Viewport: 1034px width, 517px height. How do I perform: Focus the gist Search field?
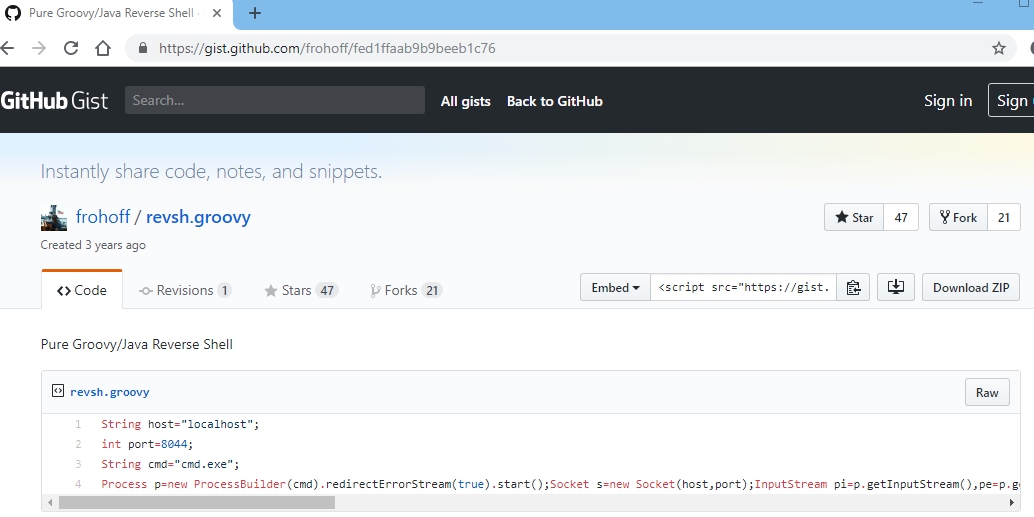click(275, 100)
